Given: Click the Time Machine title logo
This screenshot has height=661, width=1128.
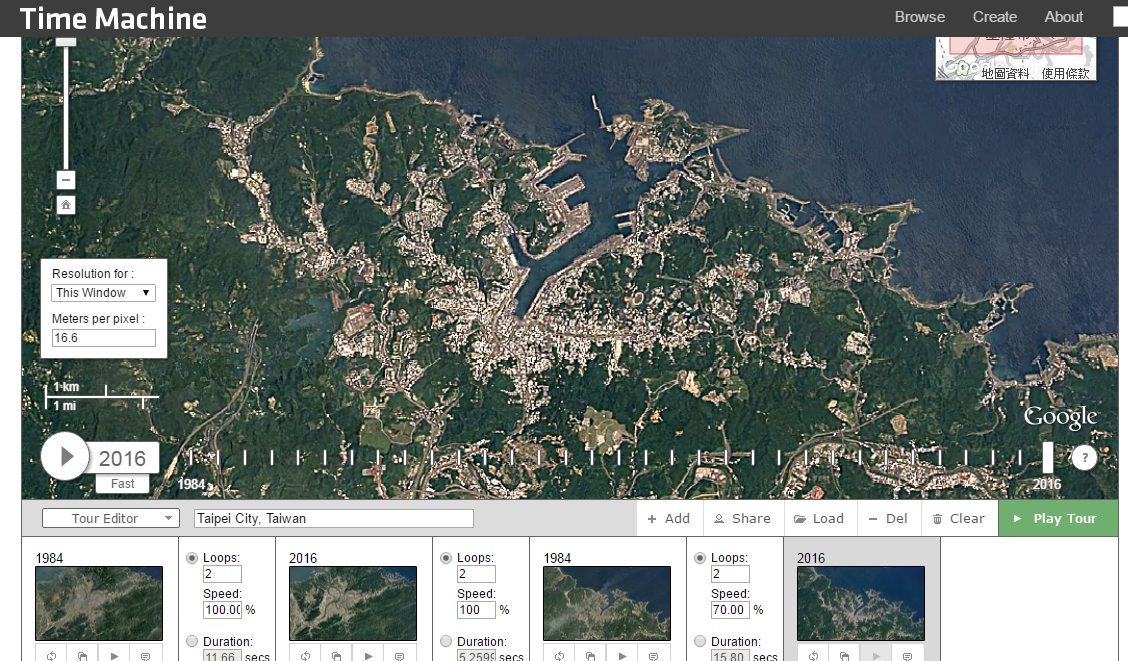Looking at the screenshot, I should point(113,19).
